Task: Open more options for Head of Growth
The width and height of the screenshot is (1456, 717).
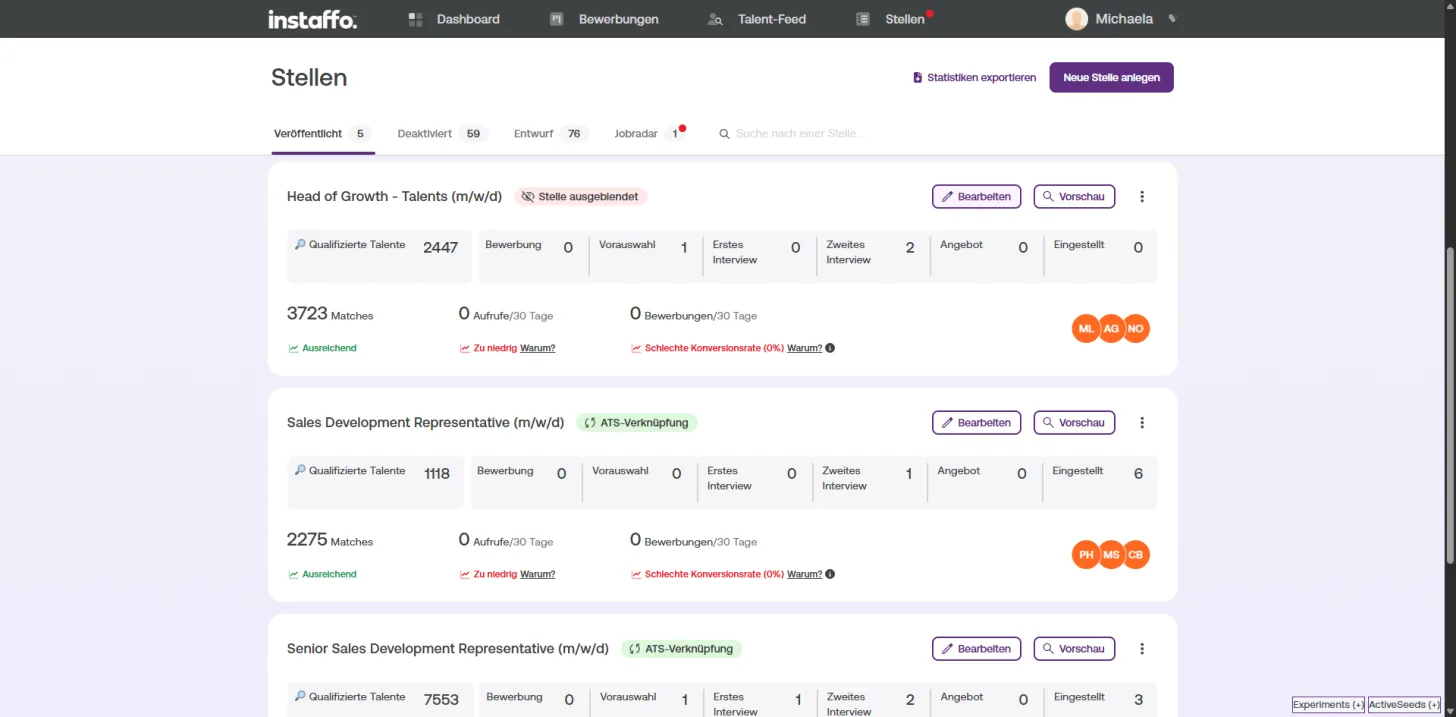Action: click(x=1142, y=197)
